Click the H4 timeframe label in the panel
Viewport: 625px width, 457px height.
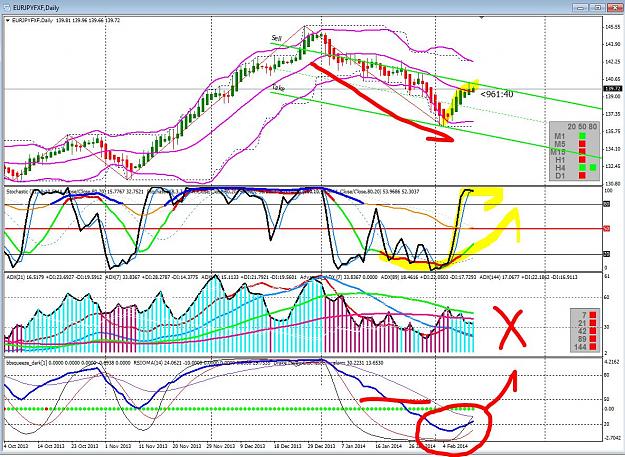(560, 168)
